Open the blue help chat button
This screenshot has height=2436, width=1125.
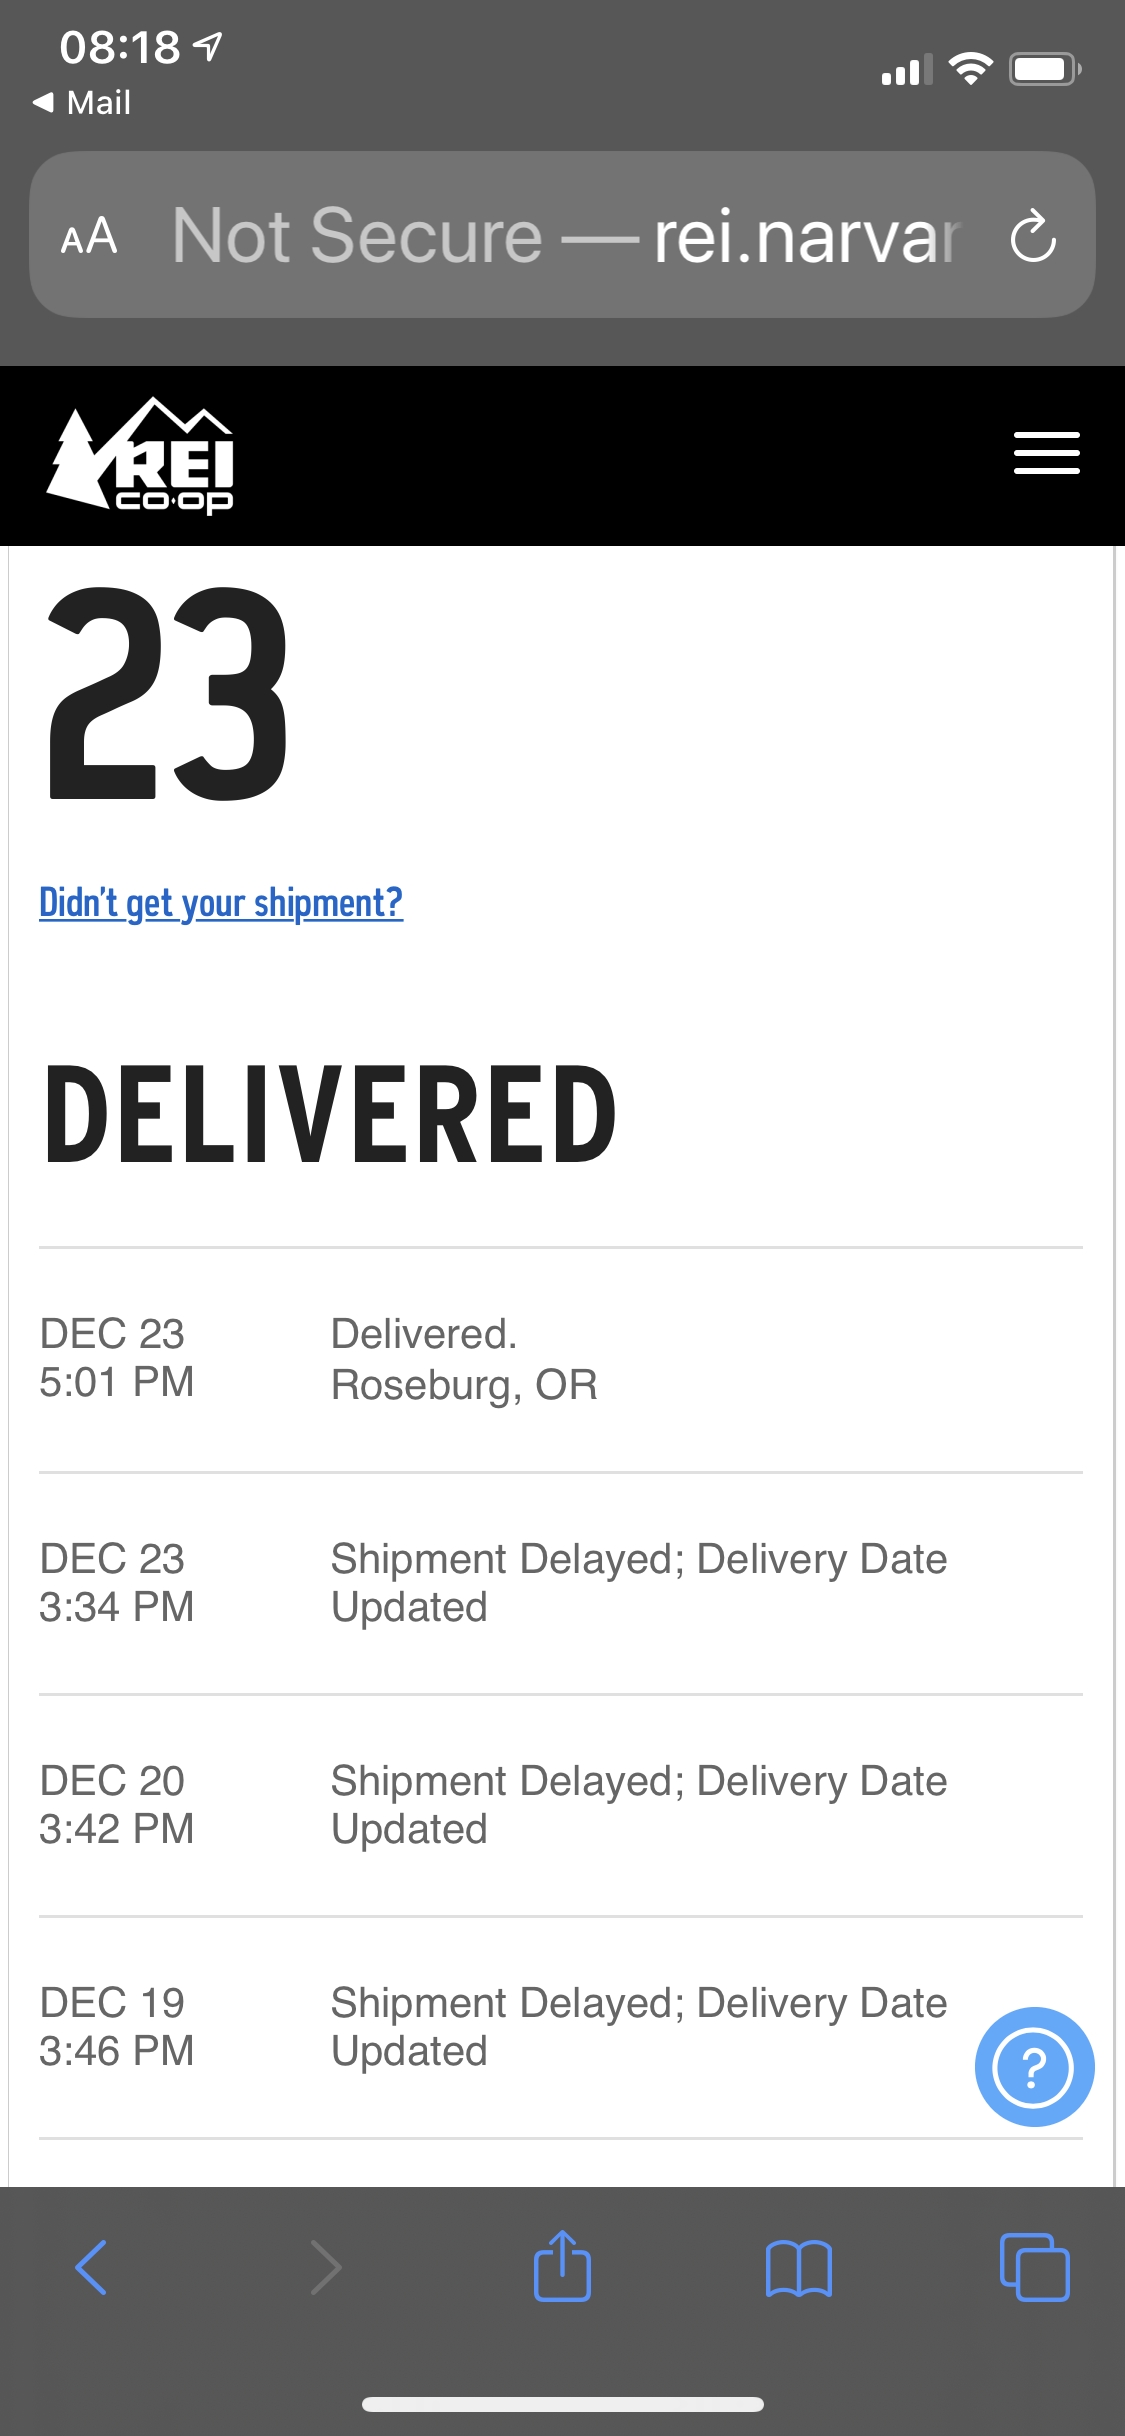[x=1034, y=2066]
